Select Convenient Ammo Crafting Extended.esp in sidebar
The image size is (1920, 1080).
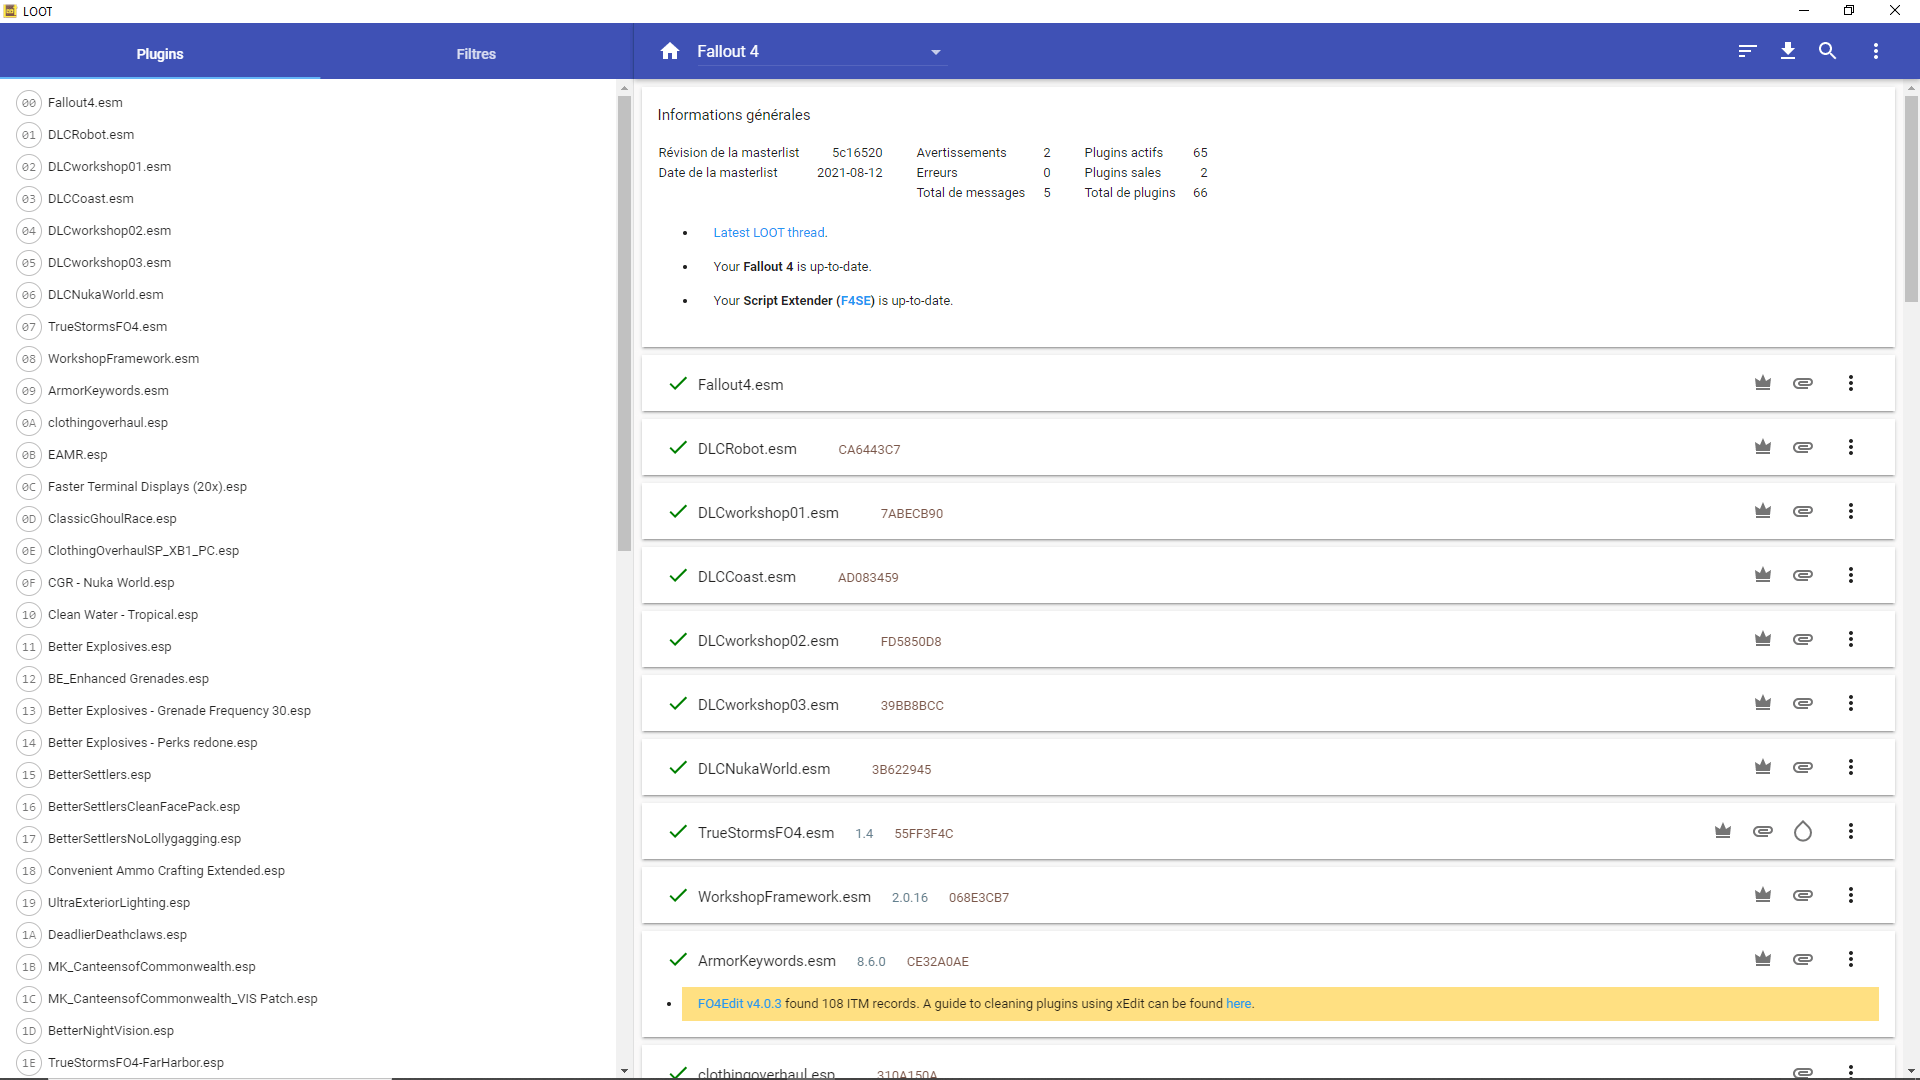point(310,871)
